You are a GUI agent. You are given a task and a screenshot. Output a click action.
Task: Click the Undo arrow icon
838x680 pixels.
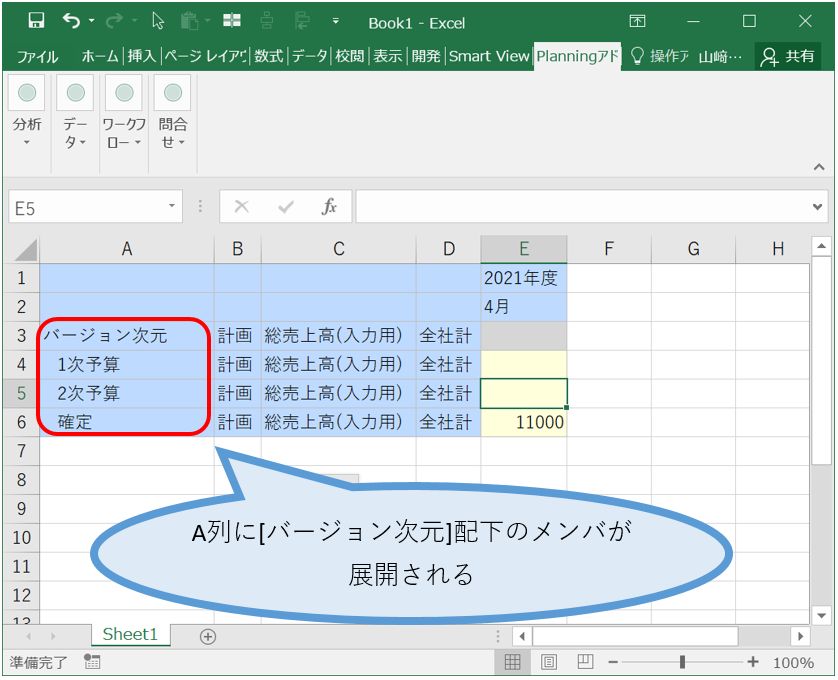pos(71,21)
